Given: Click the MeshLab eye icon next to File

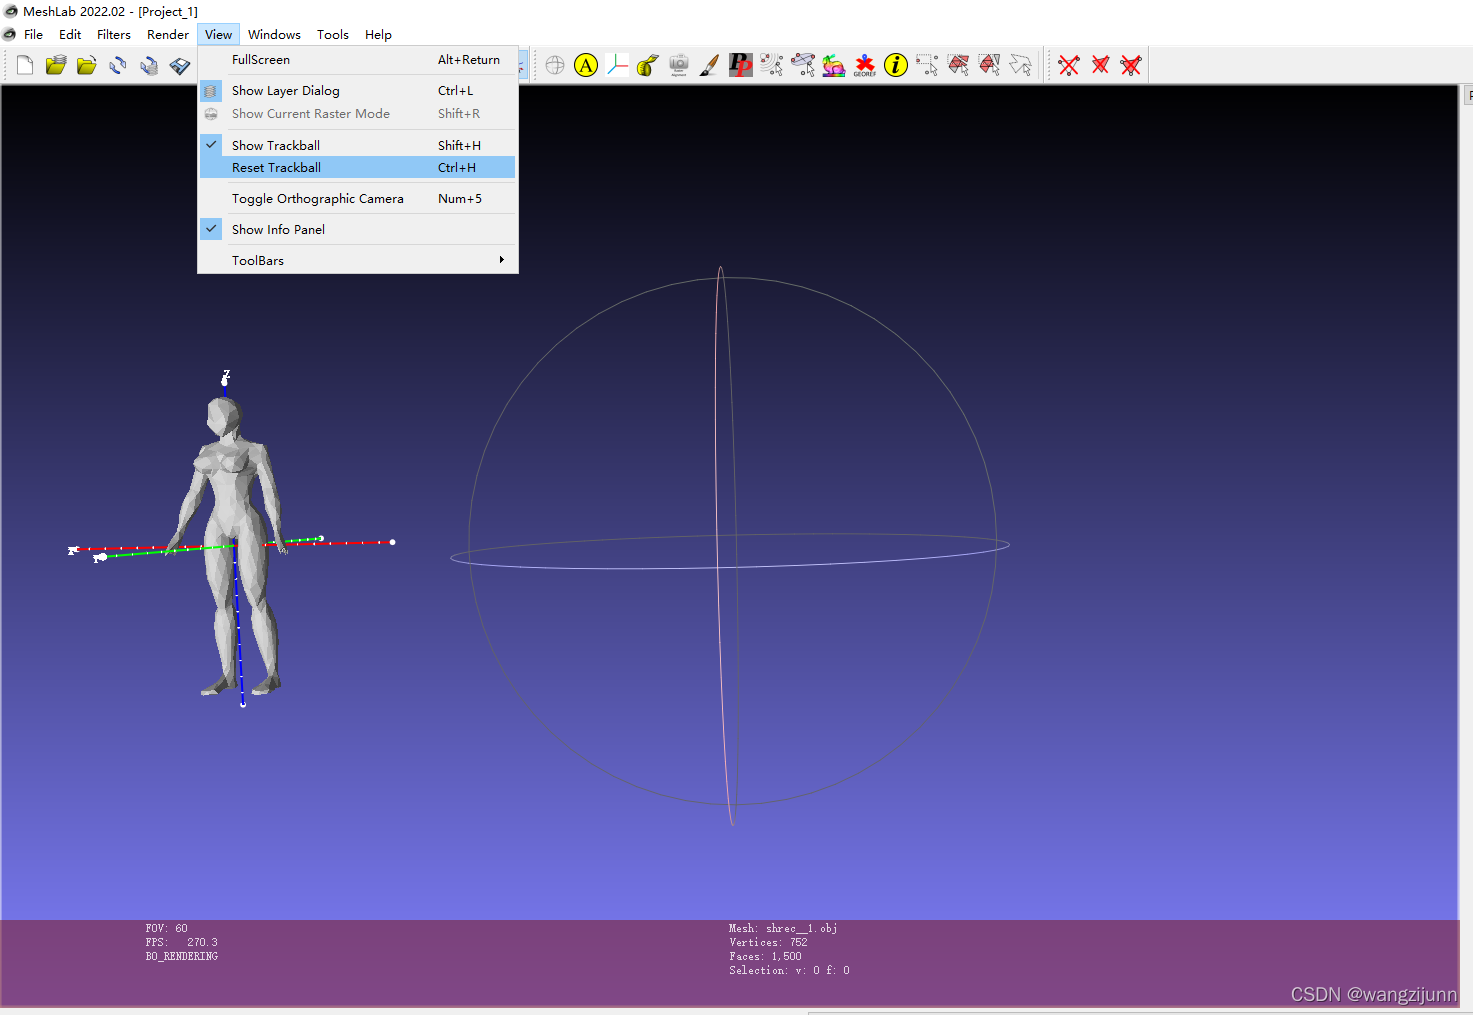Looking at the screenshot, I should click(x=10, y=34).
